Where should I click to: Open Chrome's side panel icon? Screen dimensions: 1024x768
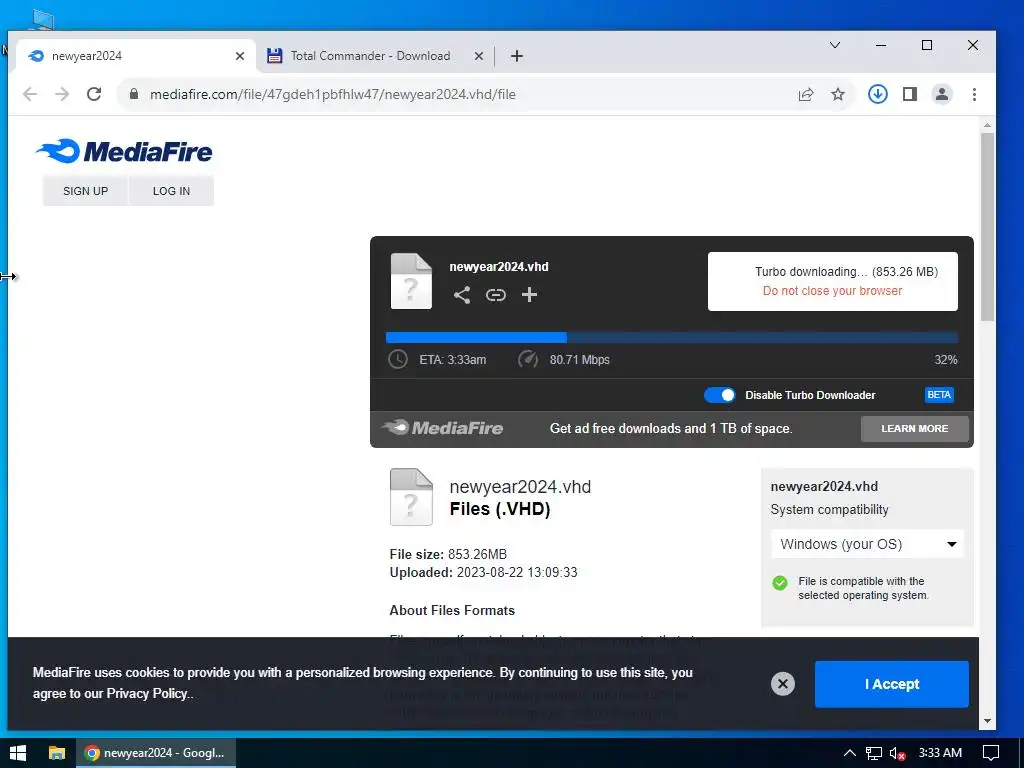click(910, 94)
